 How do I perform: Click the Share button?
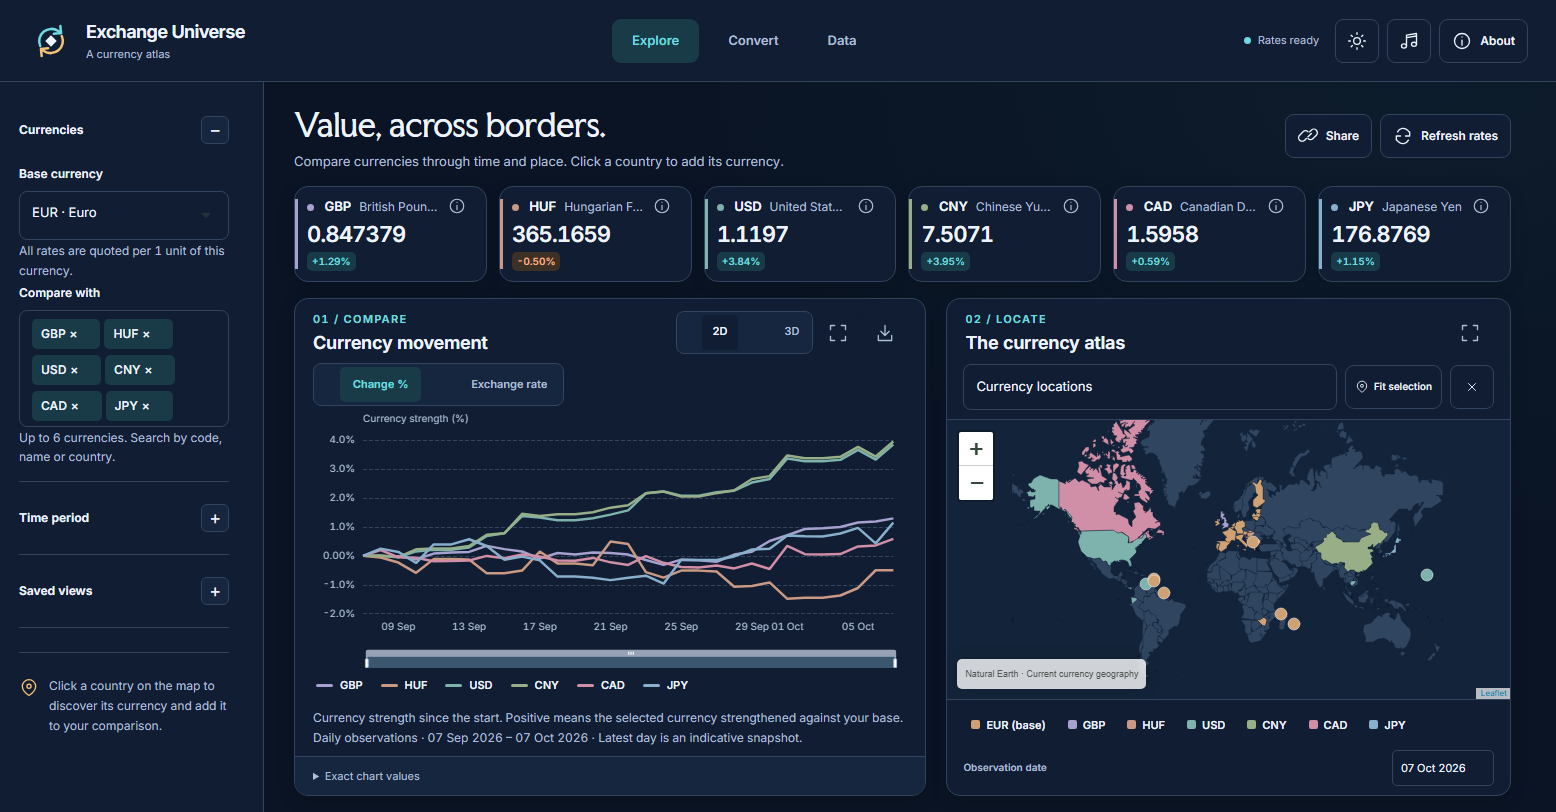click(1328, 136)
